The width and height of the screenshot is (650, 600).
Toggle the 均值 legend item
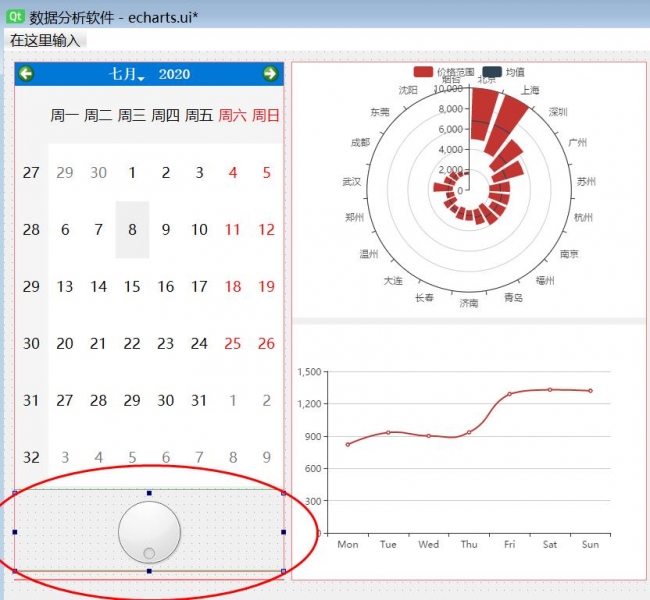pos(503,72)
